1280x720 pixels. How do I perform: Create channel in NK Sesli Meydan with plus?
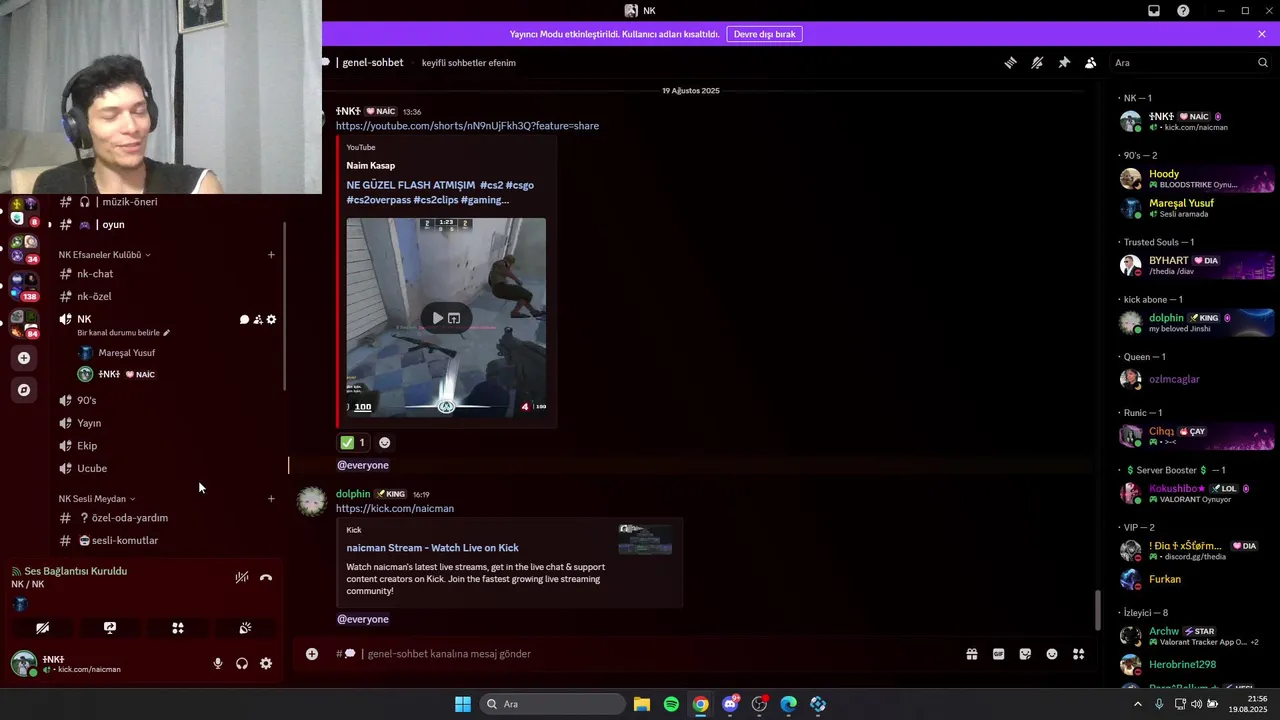[271, 499]
